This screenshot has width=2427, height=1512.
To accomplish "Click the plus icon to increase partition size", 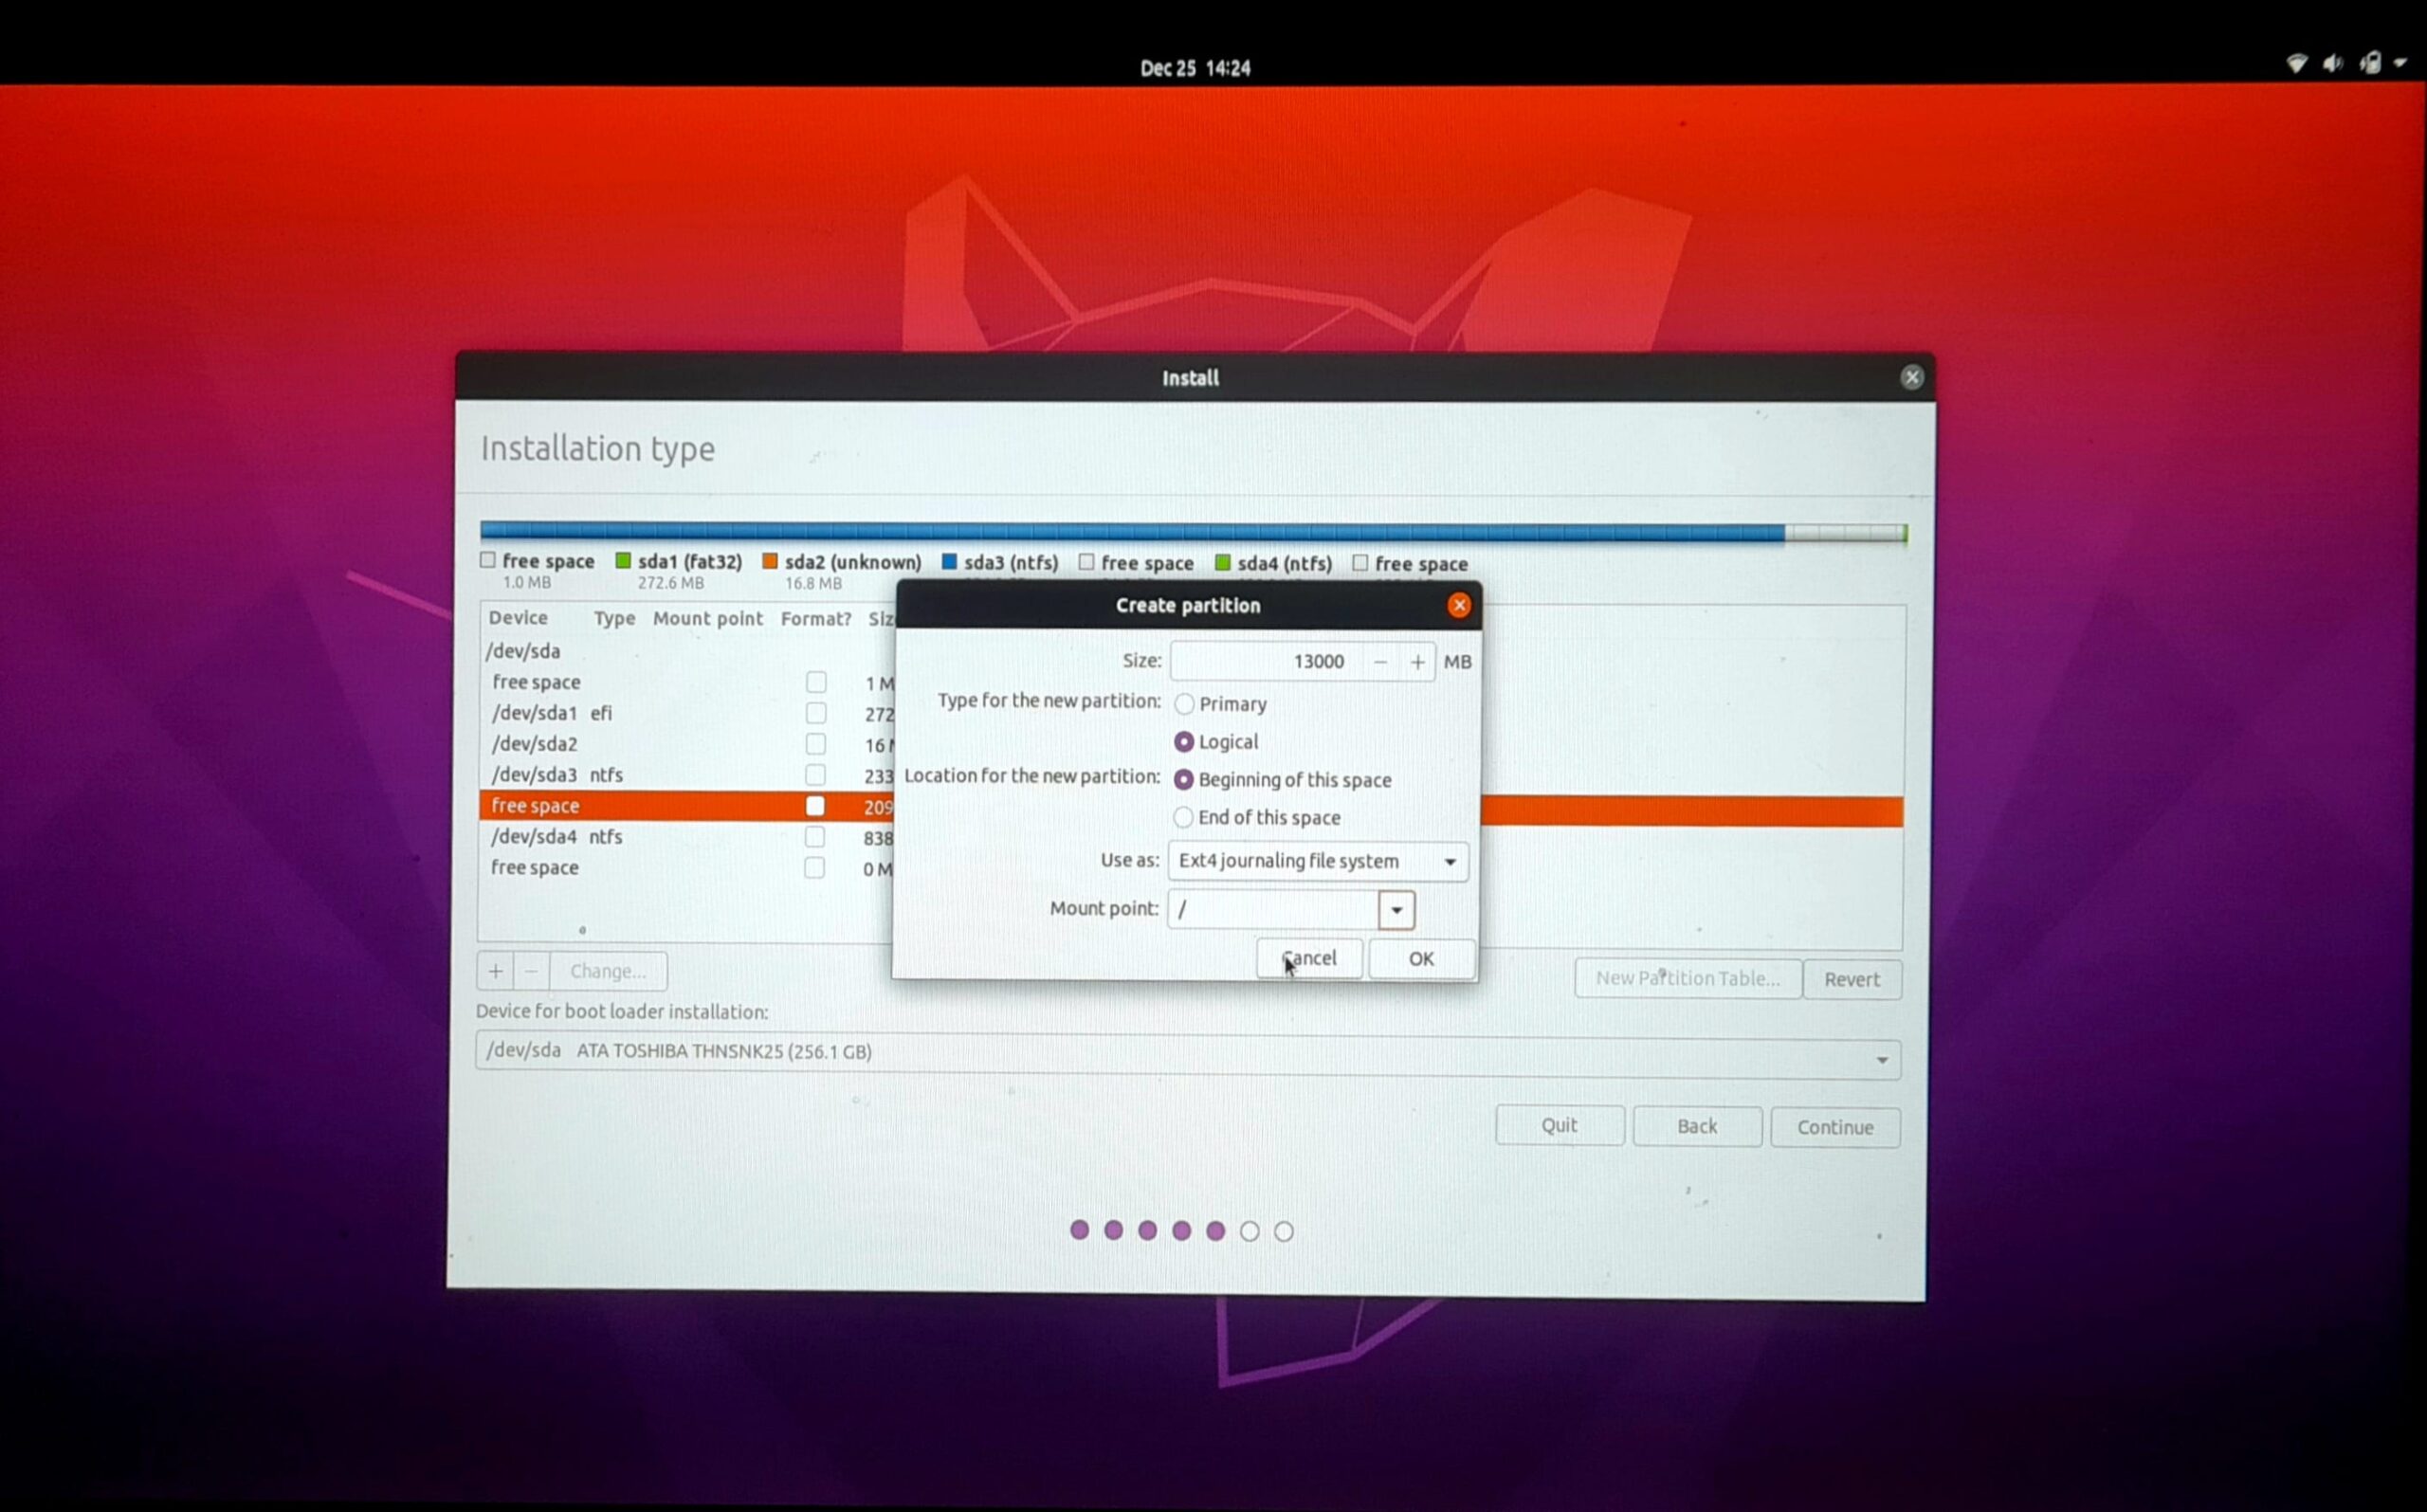I will click(1417, 662).
